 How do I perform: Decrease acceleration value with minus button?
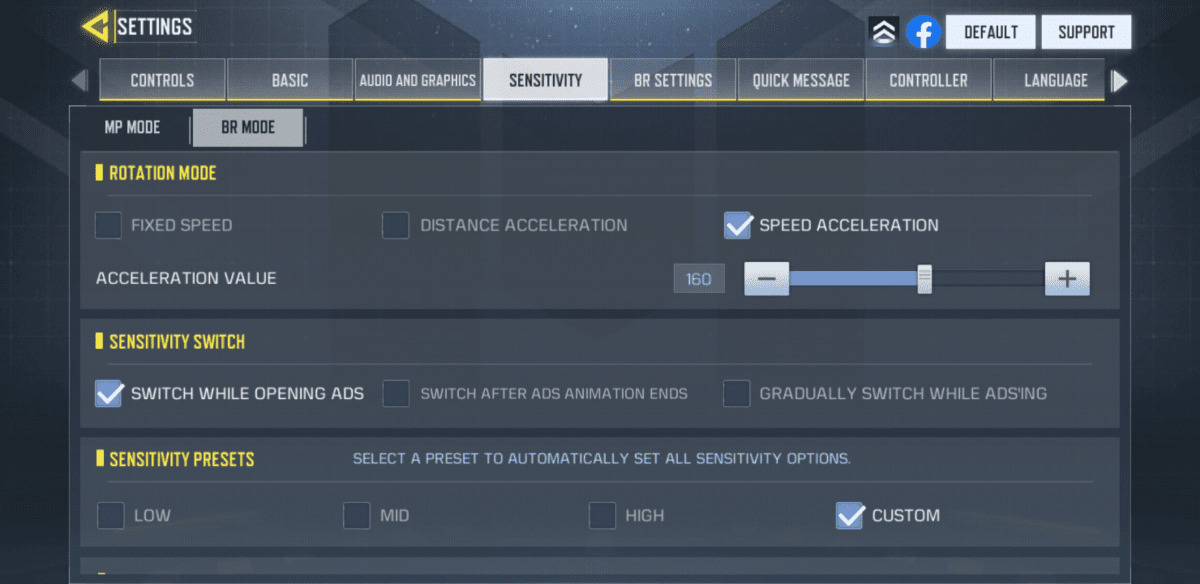(767, 279)
